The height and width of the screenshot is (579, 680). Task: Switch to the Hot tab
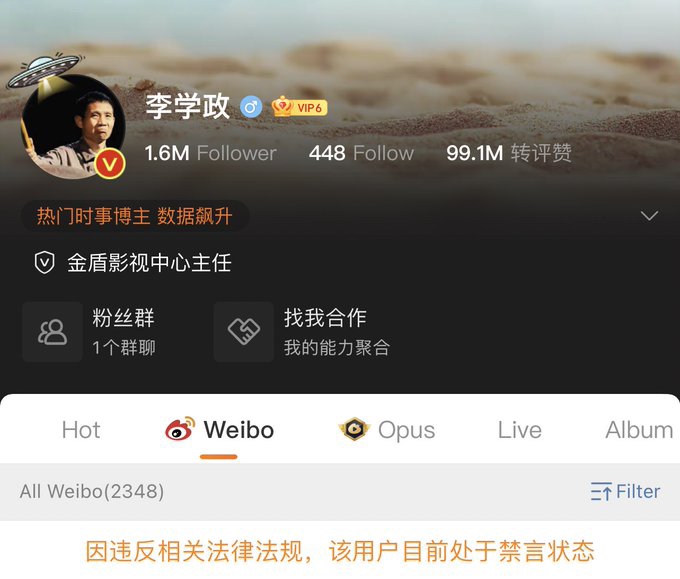[x=81, y=430]
